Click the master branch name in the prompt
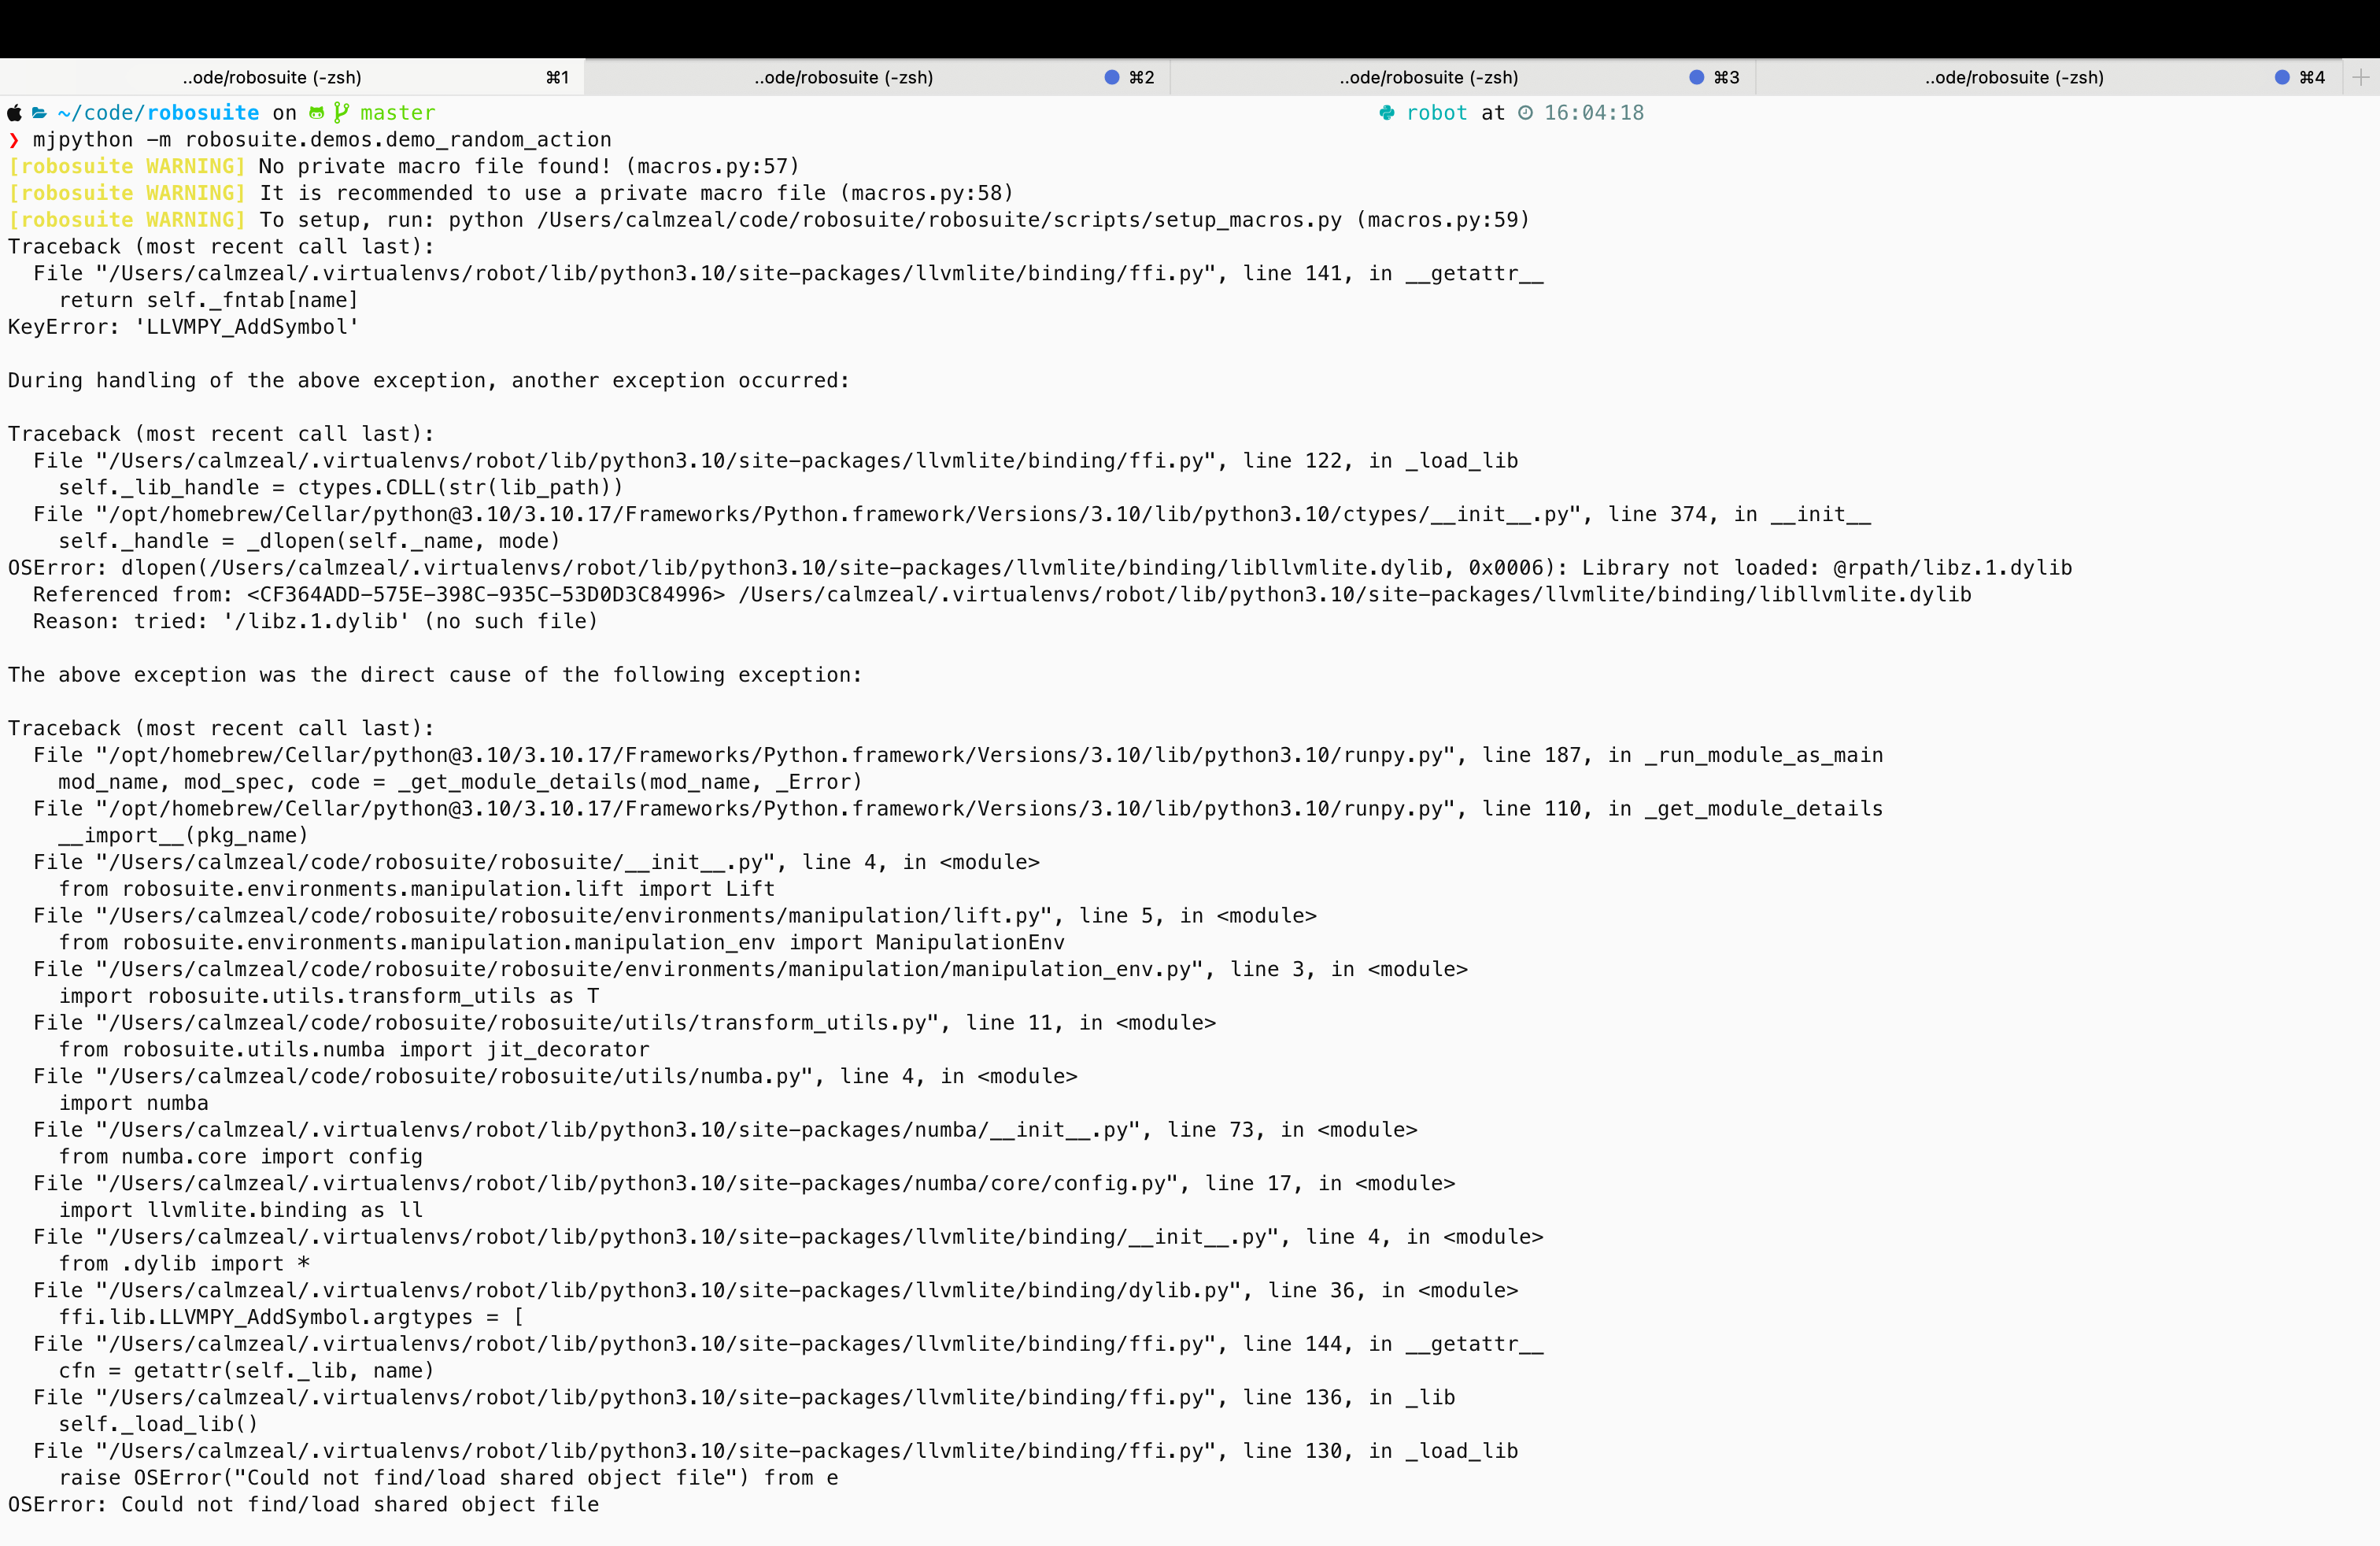Image resolution: width=2380 pixels, height=1546 pixels. pyautogui.click(x=399, y=113)
